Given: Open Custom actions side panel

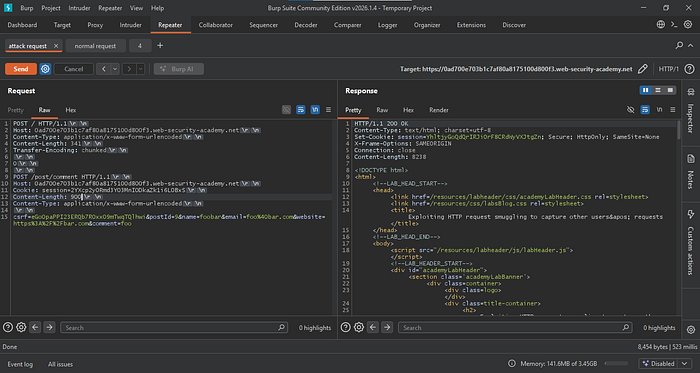Looking at the screenshot, I should 691,241.
